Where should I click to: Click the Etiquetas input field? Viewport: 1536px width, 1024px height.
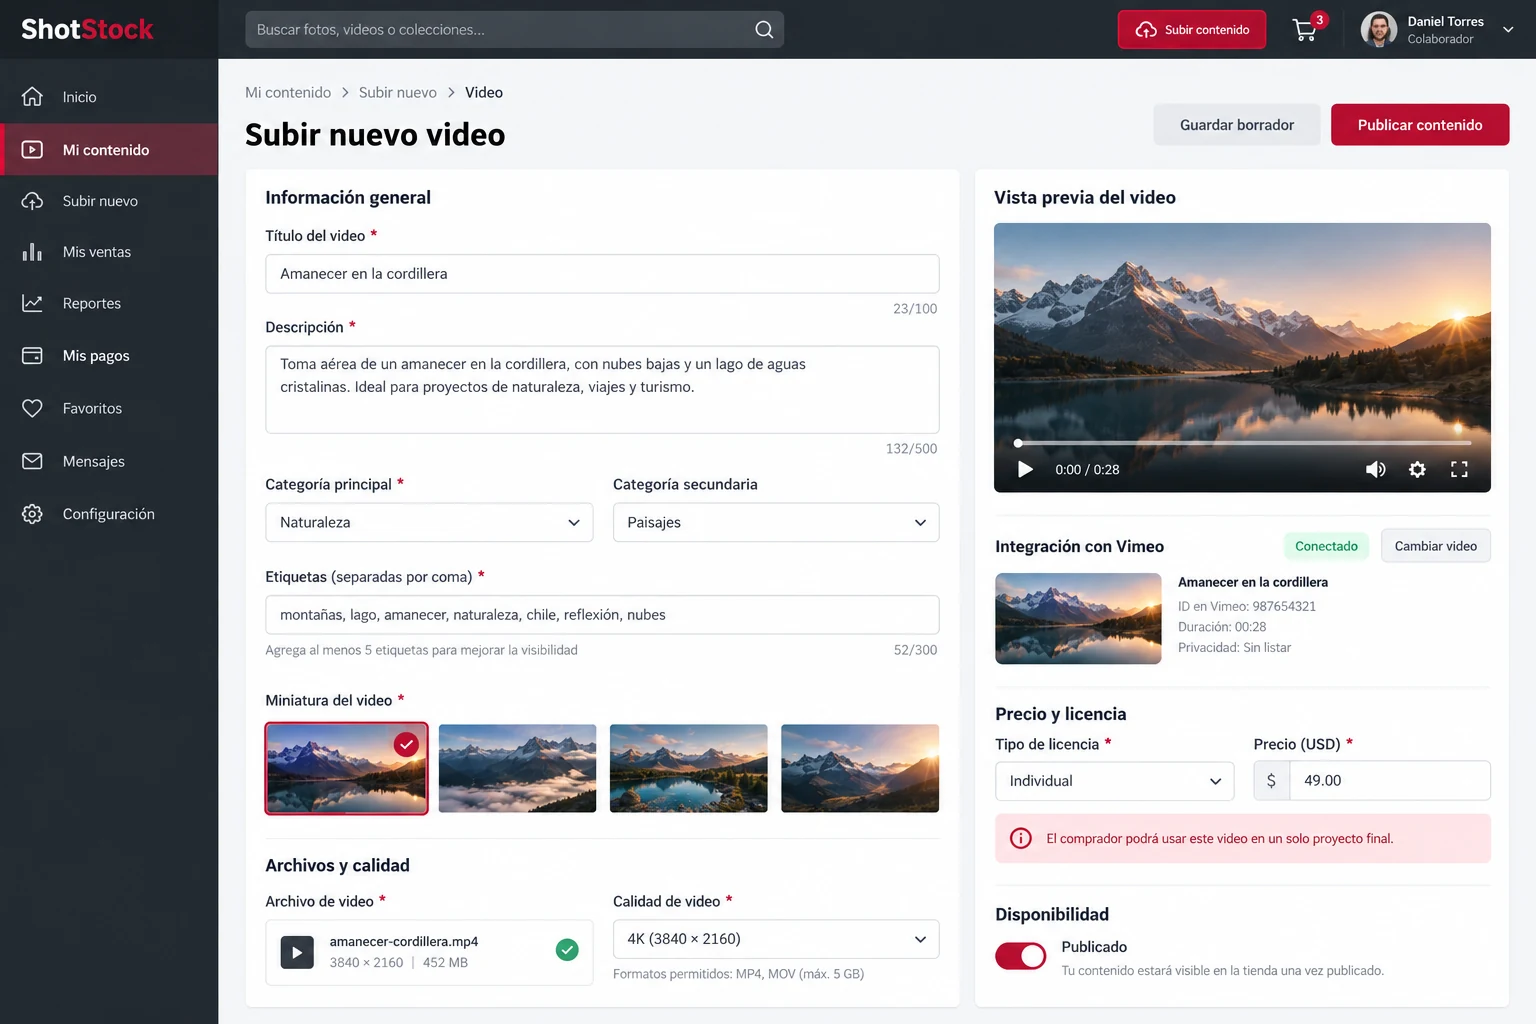pyautogui.click(x=602, y=615)
